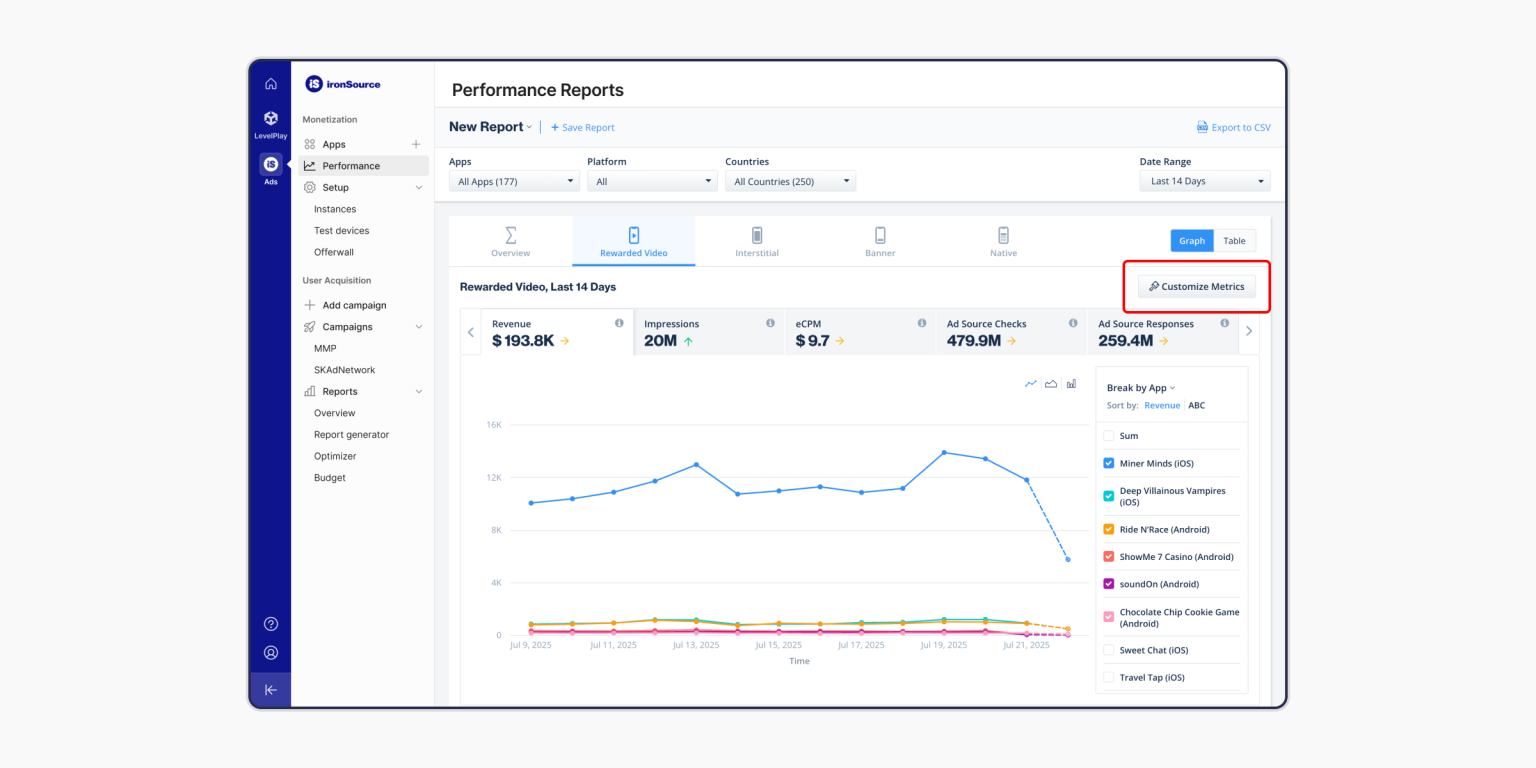
Task: Enable the Sum checkbox in the legend
Action: pos(1108,435)
